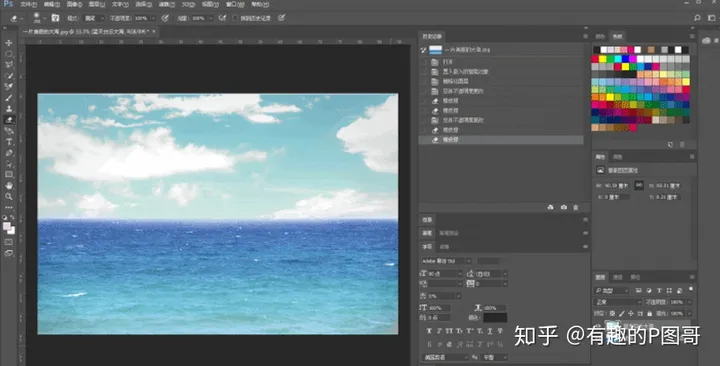Pick the yellow swatch in the Swatches panel

pyautogui.click(x=602, y=59)
